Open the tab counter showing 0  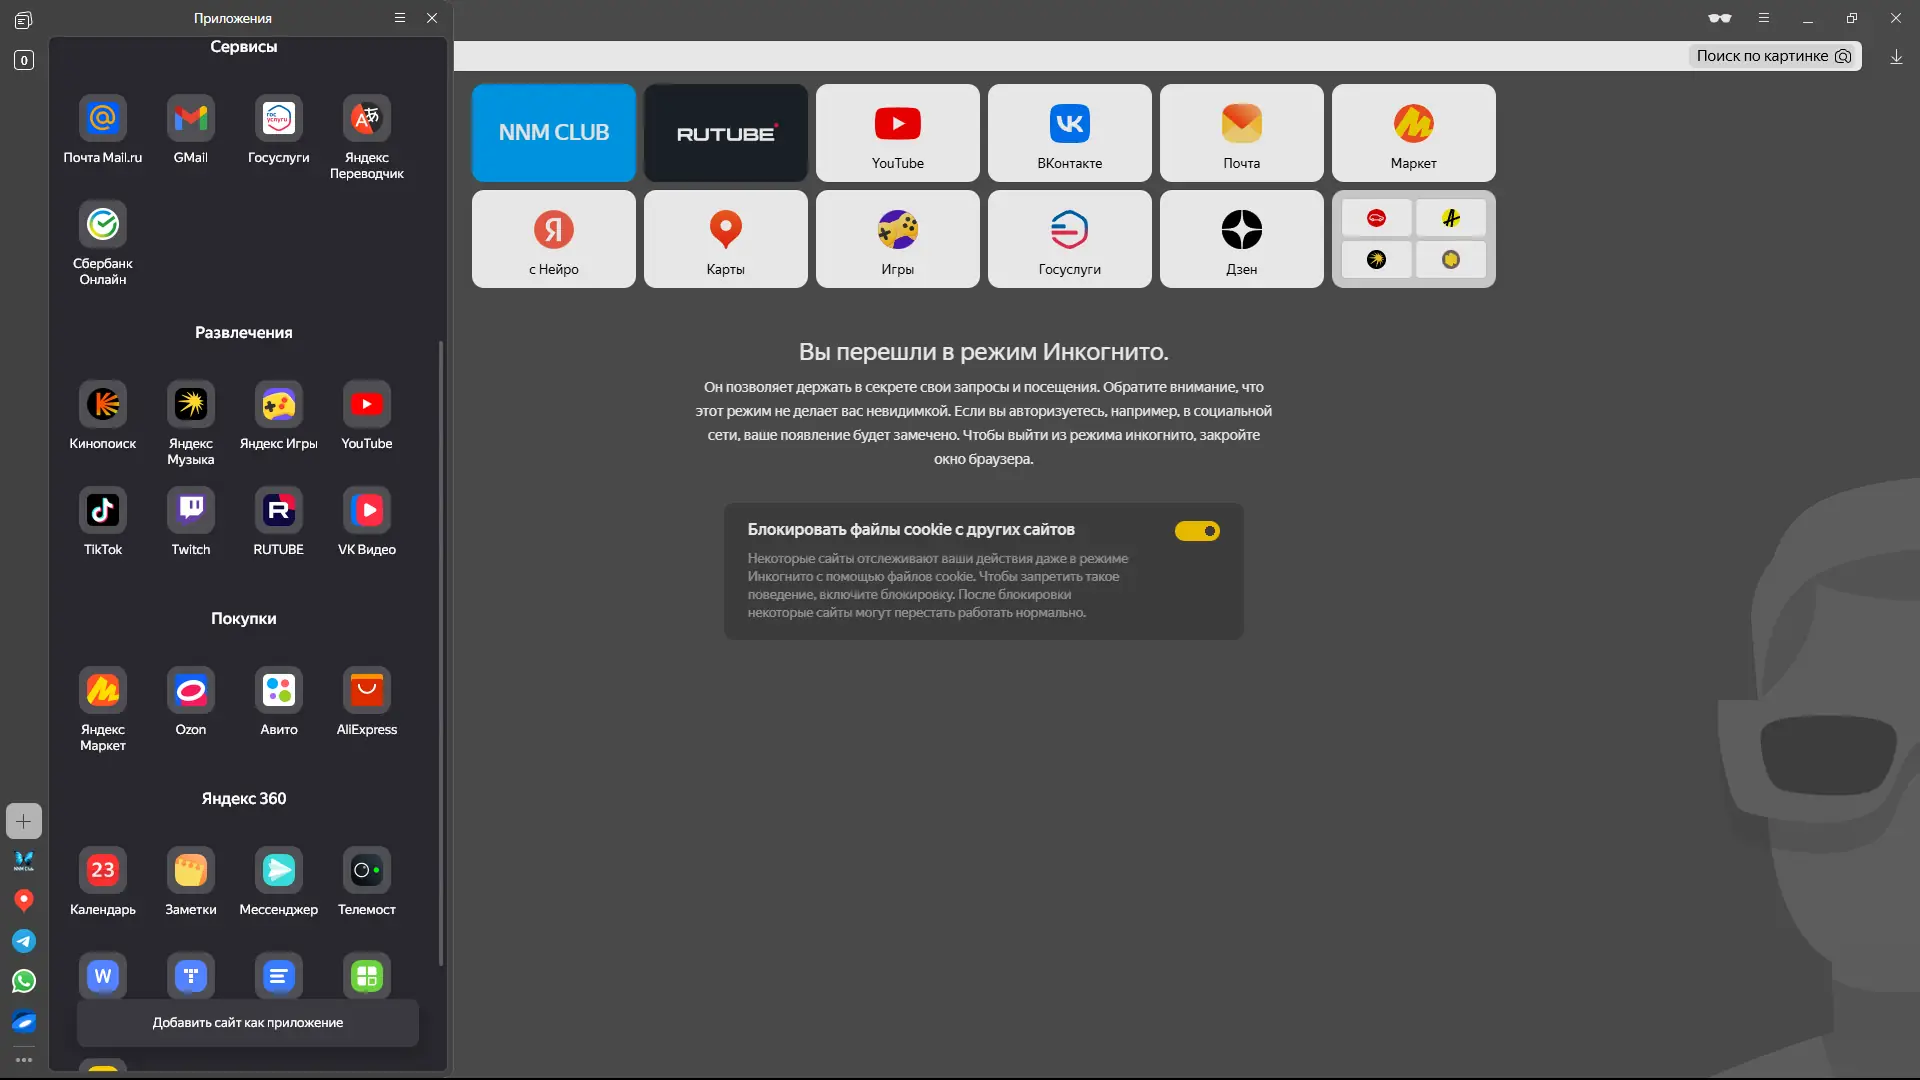(24, 60)
